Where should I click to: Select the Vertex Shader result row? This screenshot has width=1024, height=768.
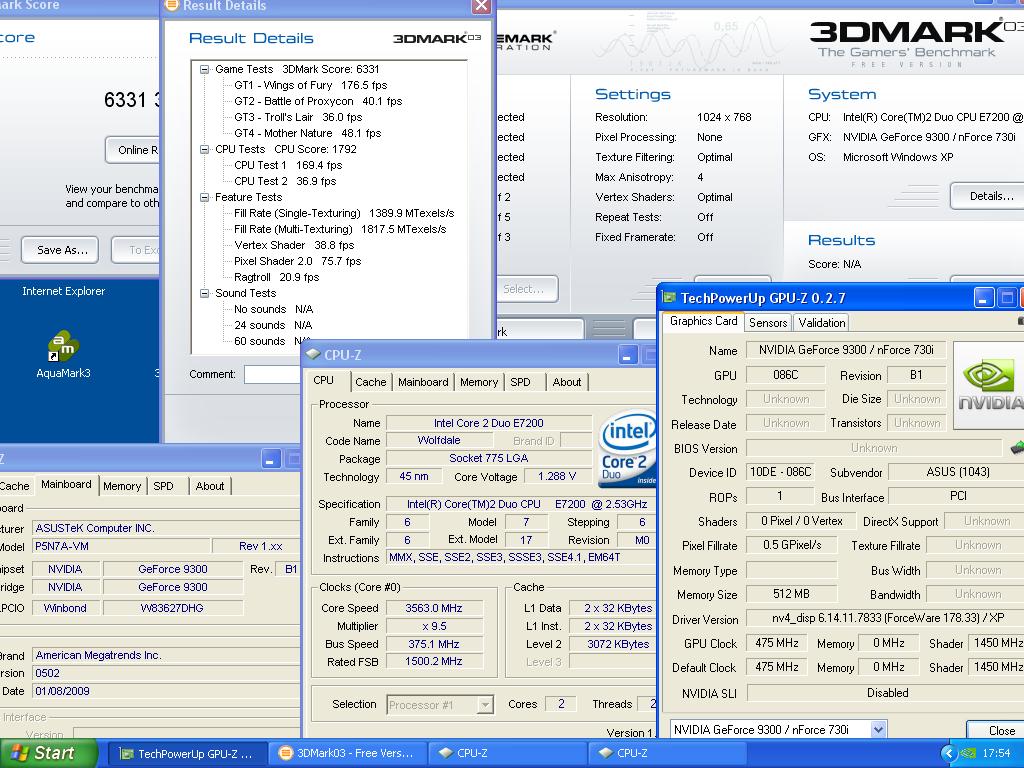pyautogui.click(x=294, y=245)
